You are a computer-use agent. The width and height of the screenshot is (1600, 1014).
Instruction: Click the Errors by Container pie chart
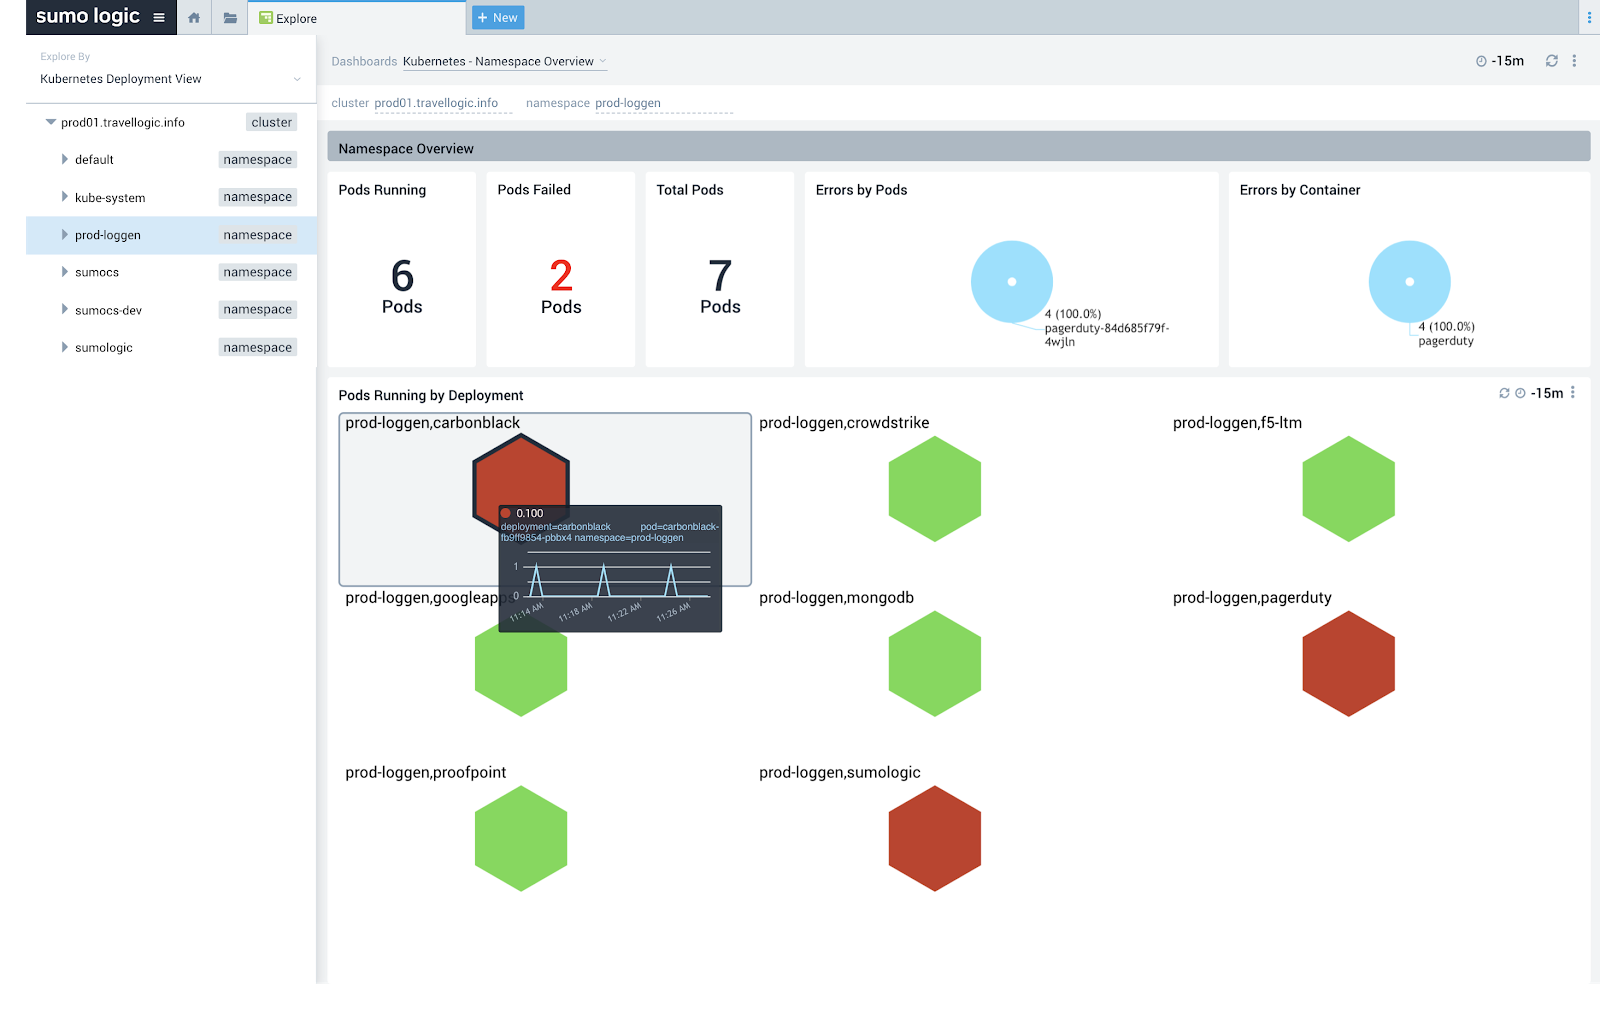point(1410,281)
